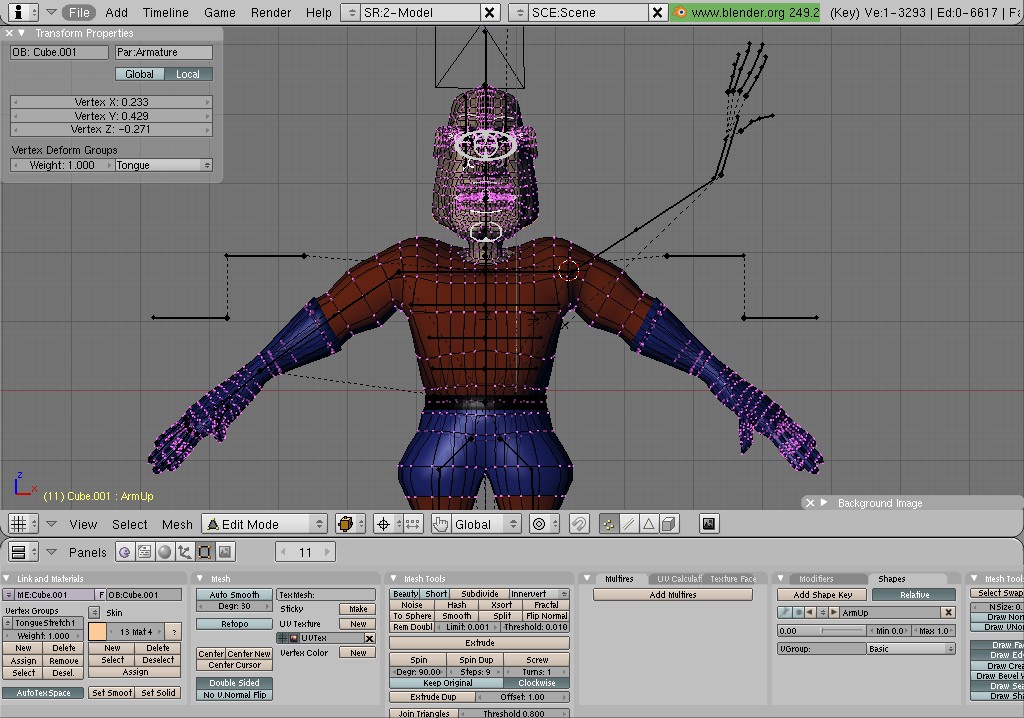Toggle Retopo in Mesh panel

pyautogui.click(x=234, y=624)
